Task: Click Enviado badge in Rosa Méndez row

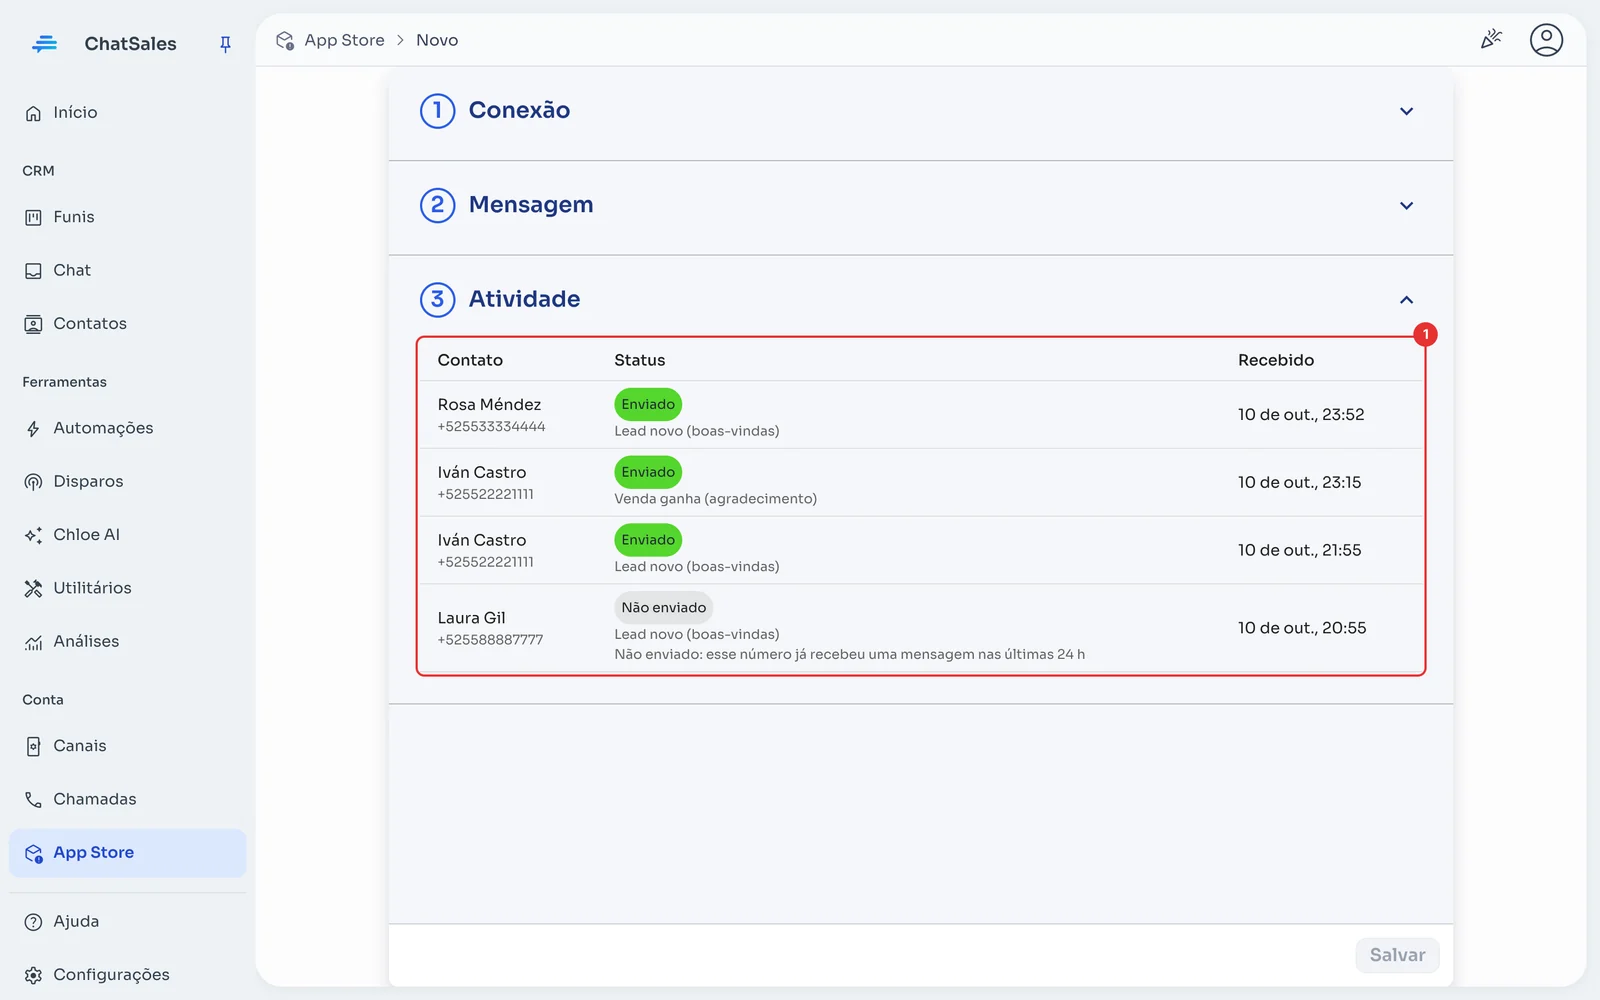Action: coord(648,404)
